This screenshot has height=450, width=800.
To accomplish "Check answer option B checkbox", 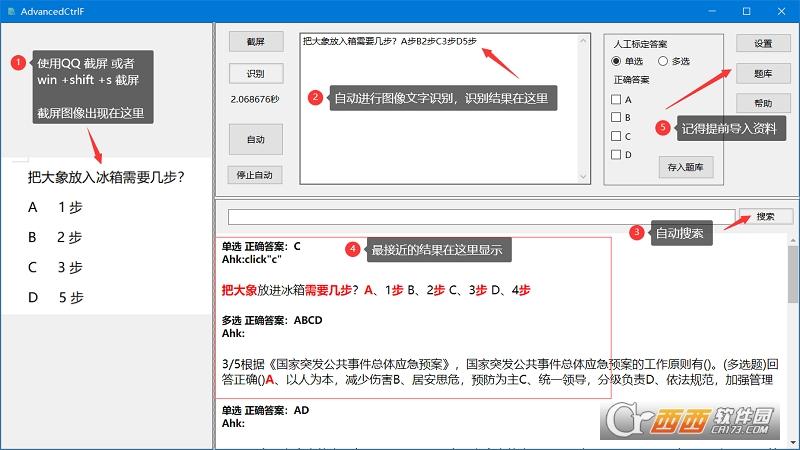I will (616, 117).
